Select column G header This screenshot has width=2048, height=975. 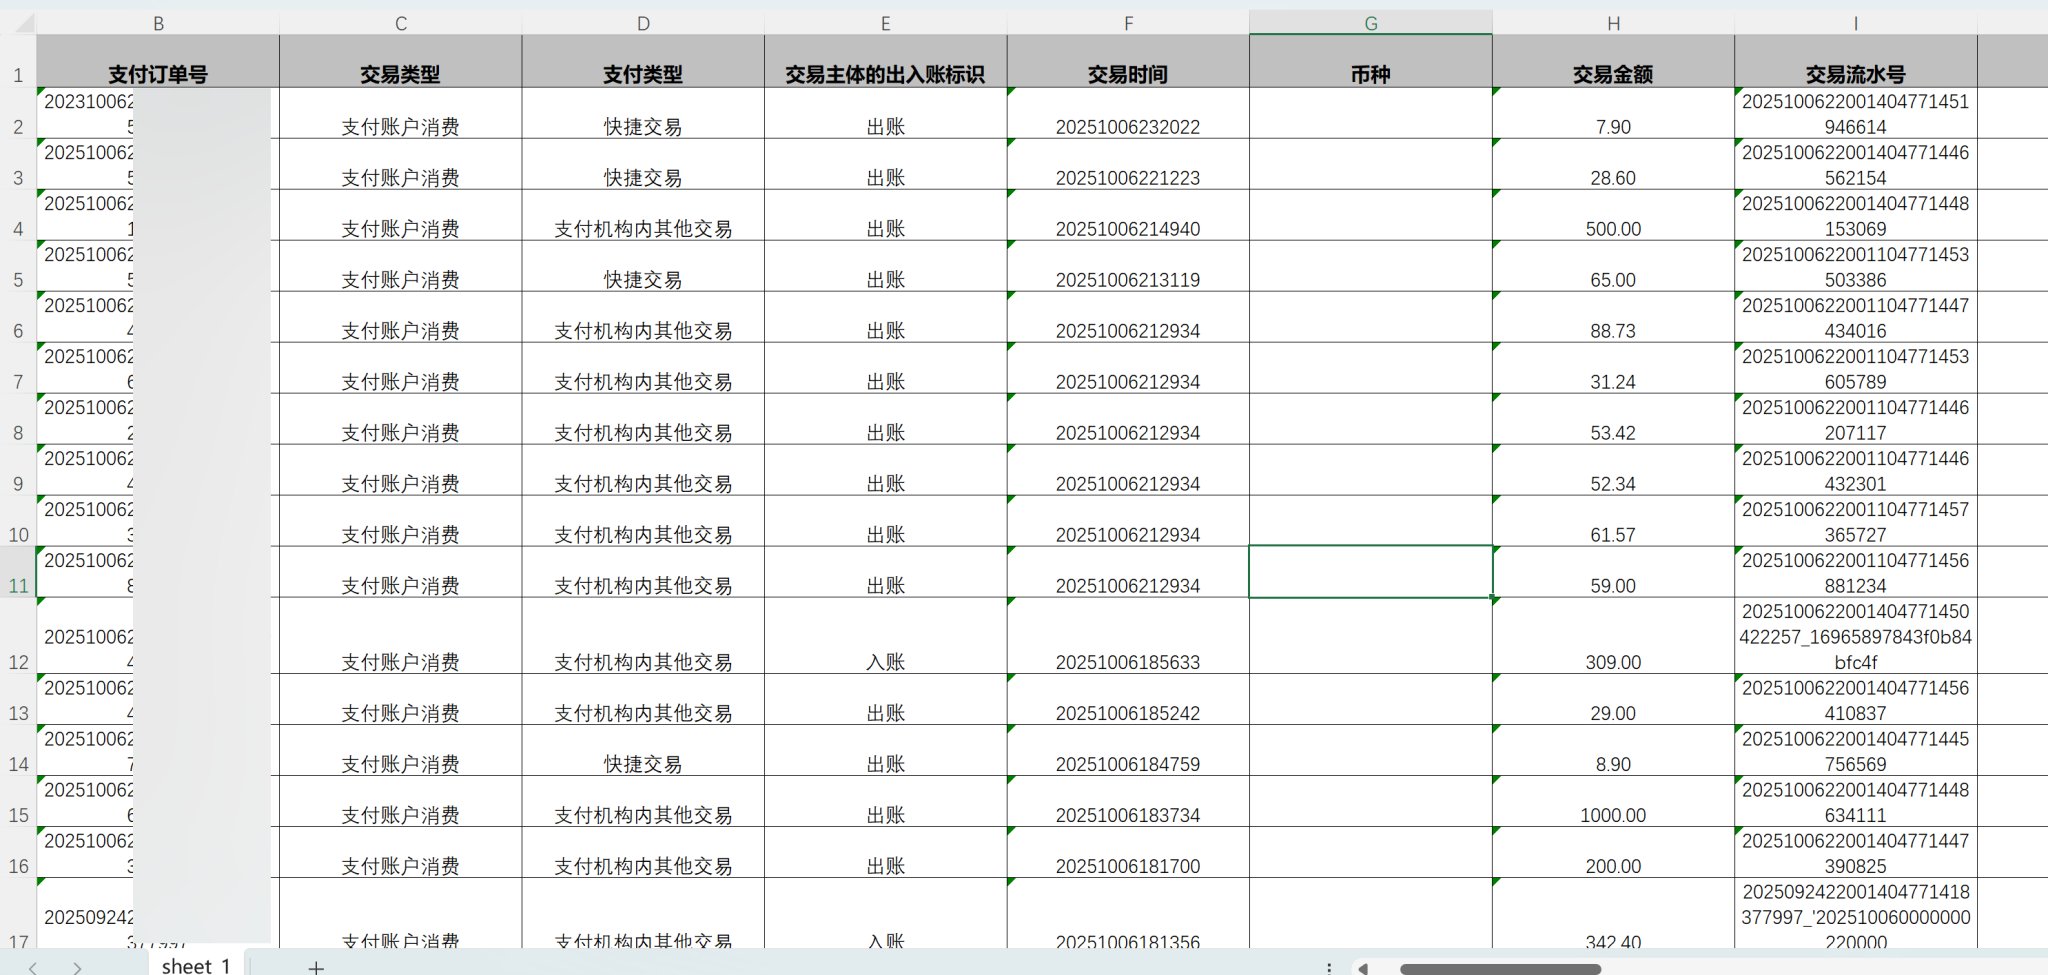(1370, 23)
